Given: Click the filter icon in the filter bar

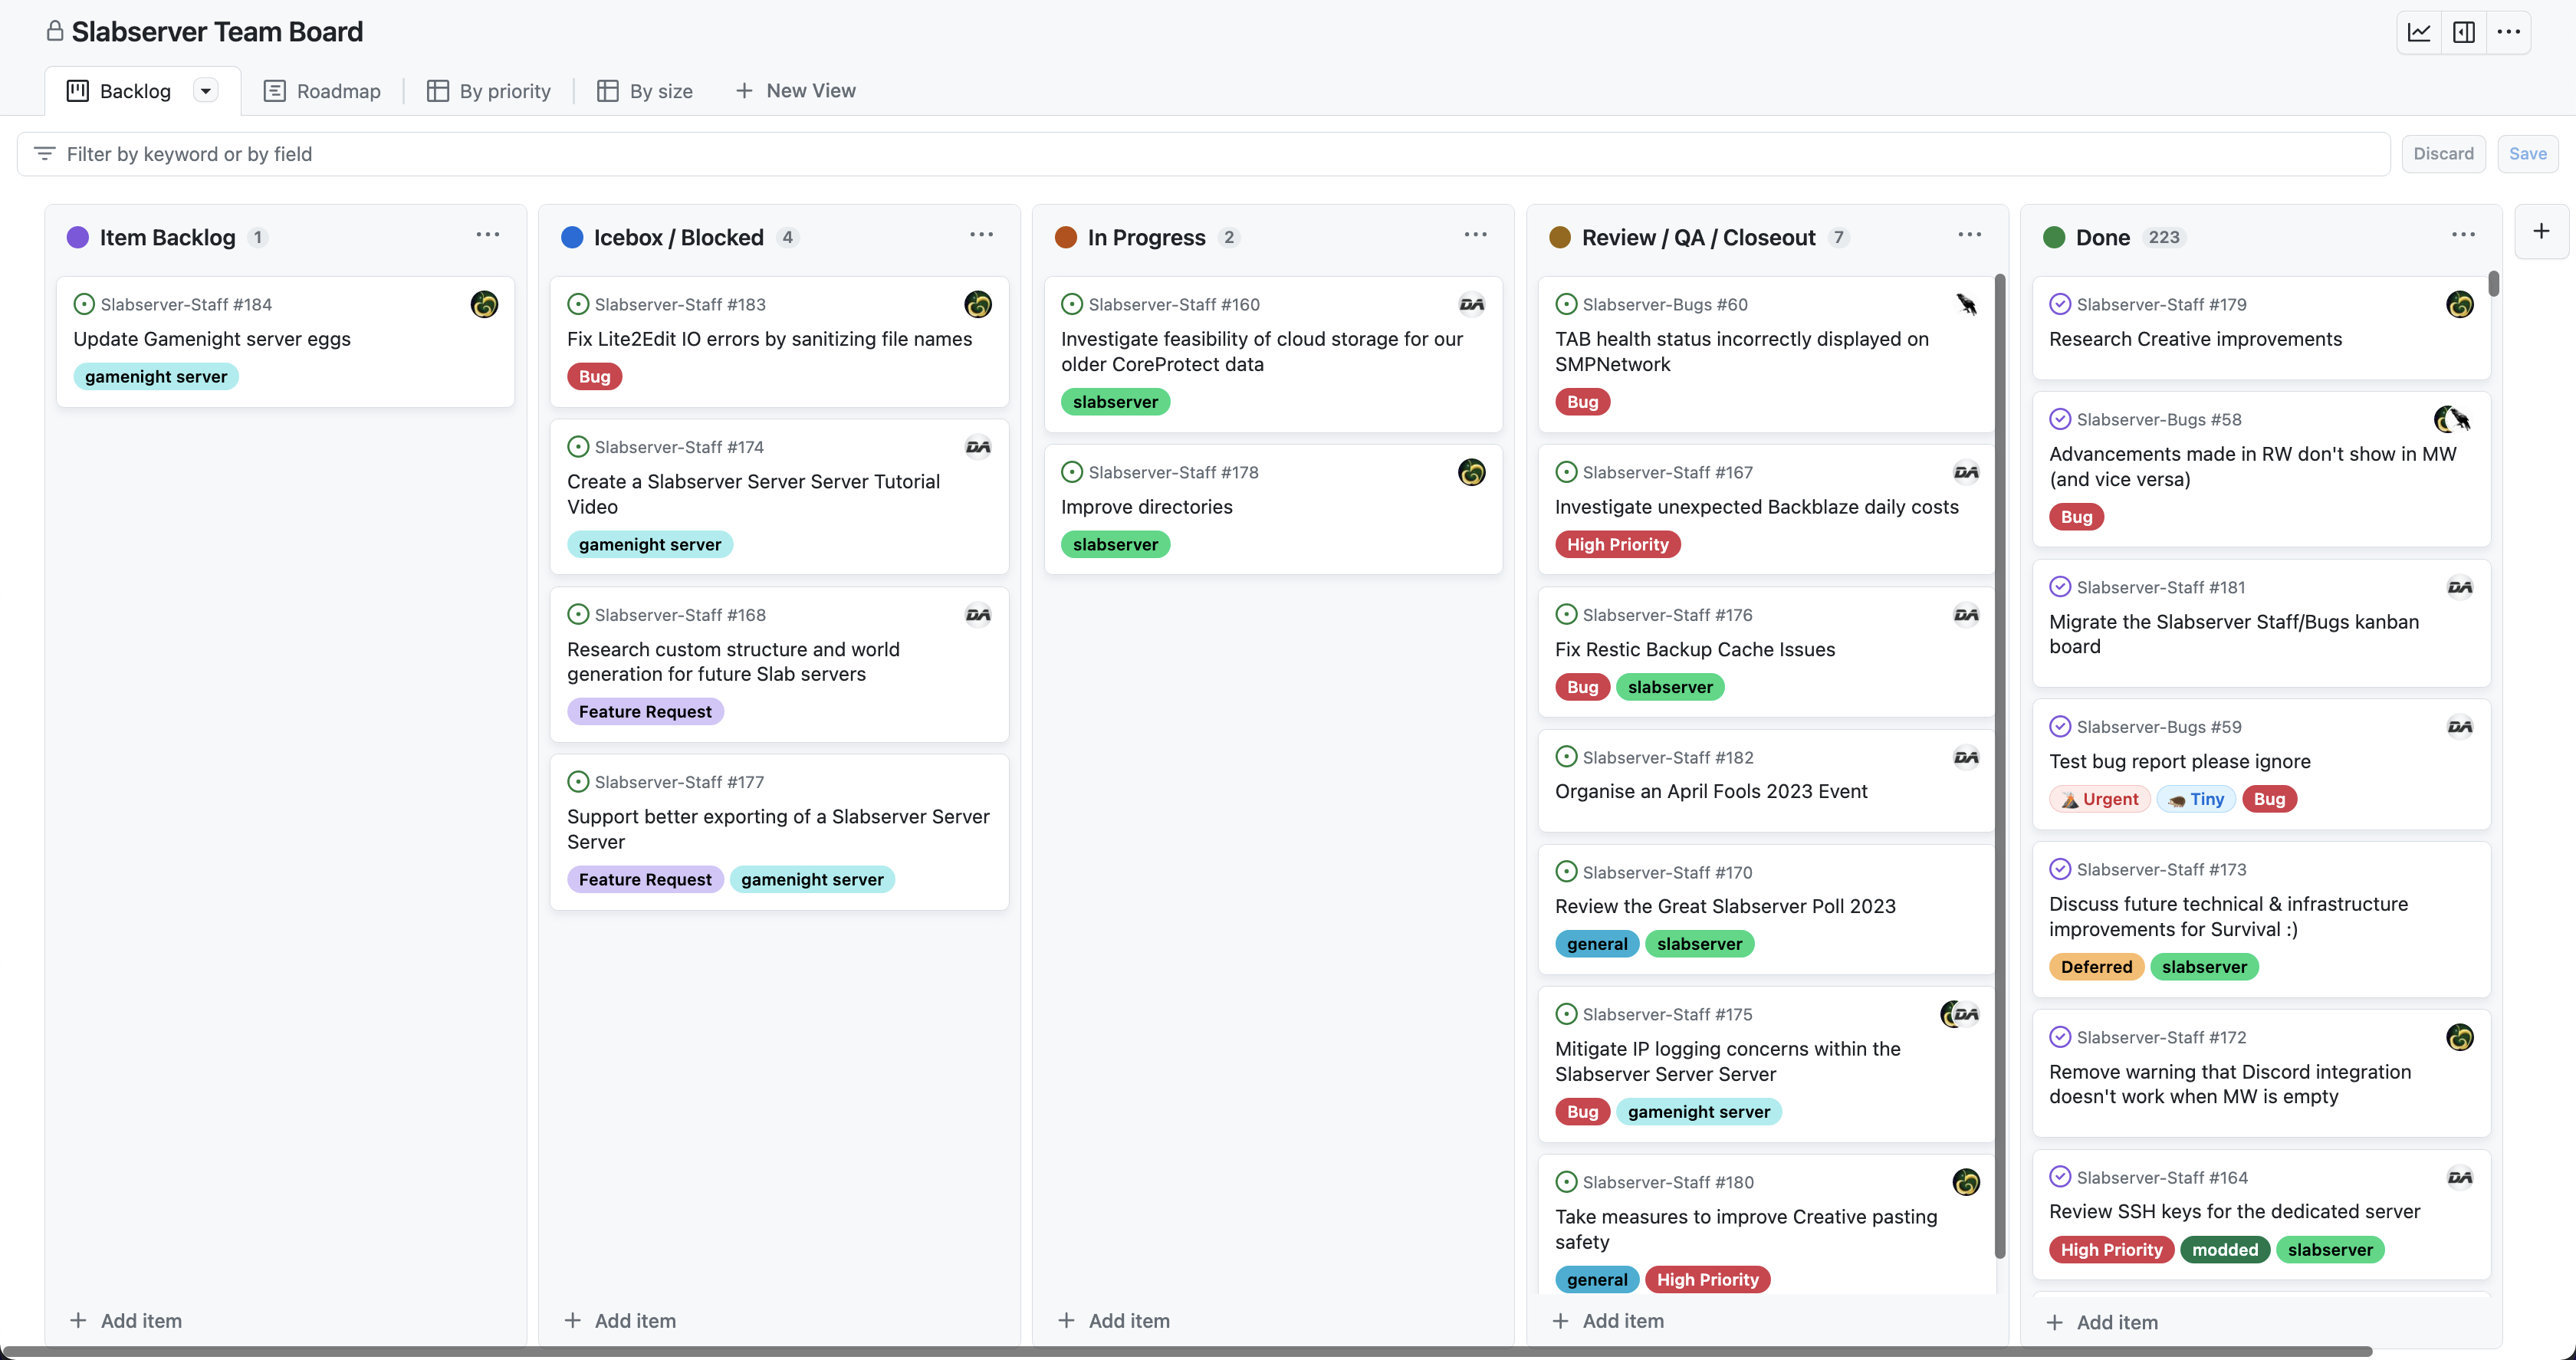Looking at the screenshot, I should pyautogui.click(x=44, y=154).
